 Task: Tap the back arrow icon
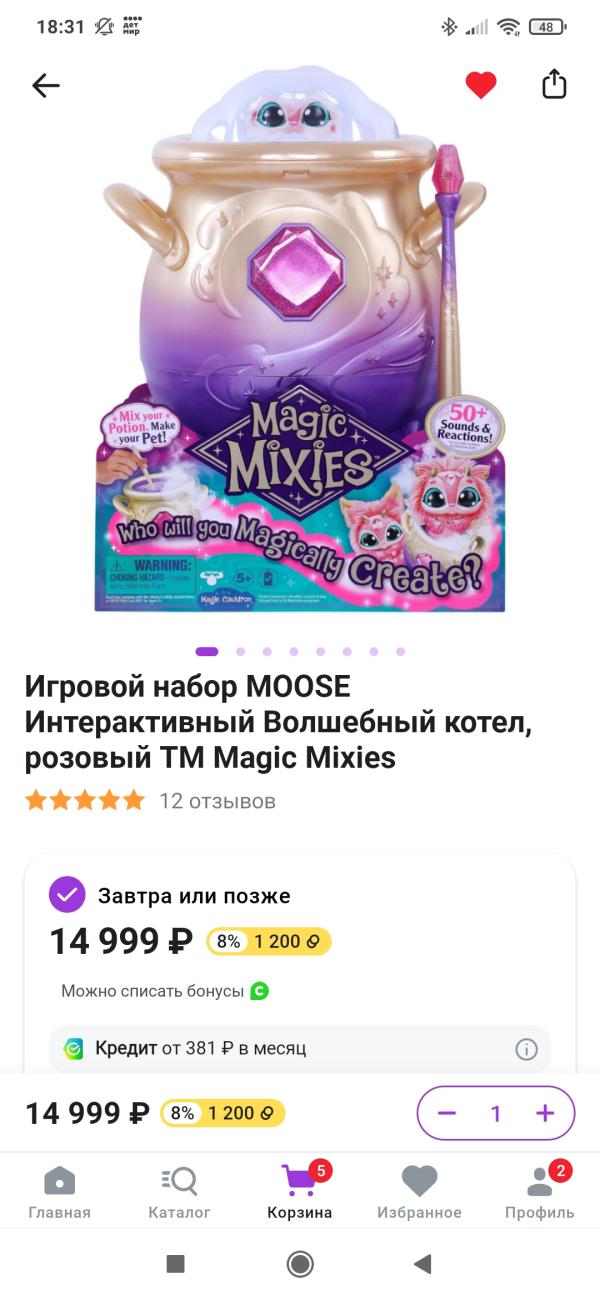[x=46, y=86]
